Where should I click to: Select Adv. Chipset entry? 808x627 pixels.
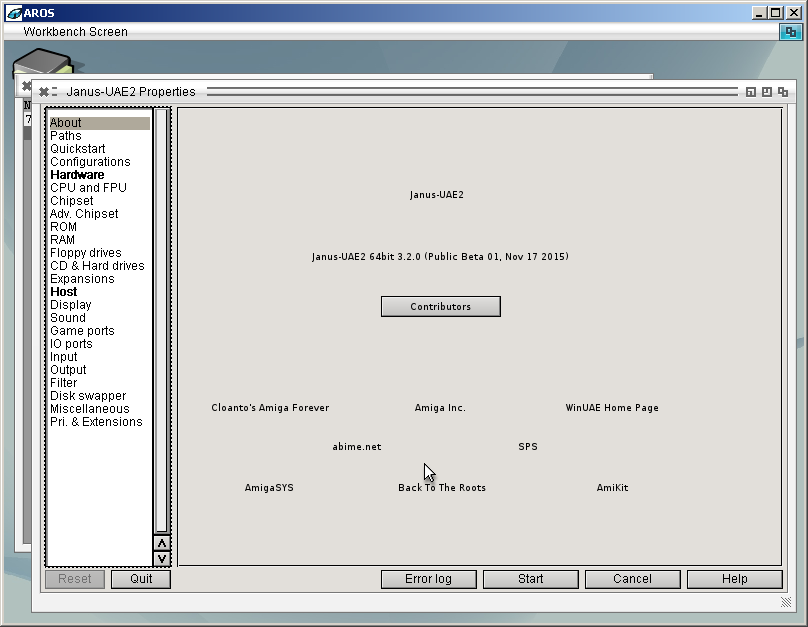99,214
